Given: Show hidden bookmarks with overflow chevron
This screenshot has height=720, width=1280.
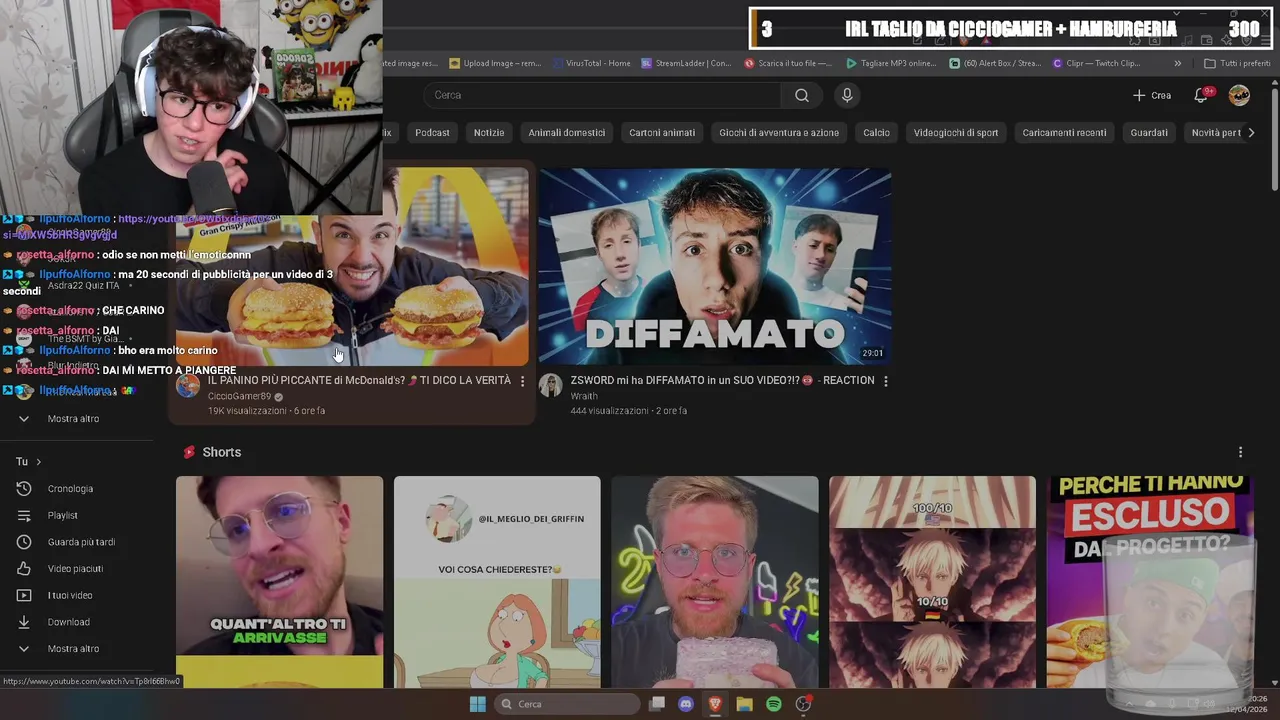Looking at the screenshot, I should pyautogui.click(x=1177, y=63).
